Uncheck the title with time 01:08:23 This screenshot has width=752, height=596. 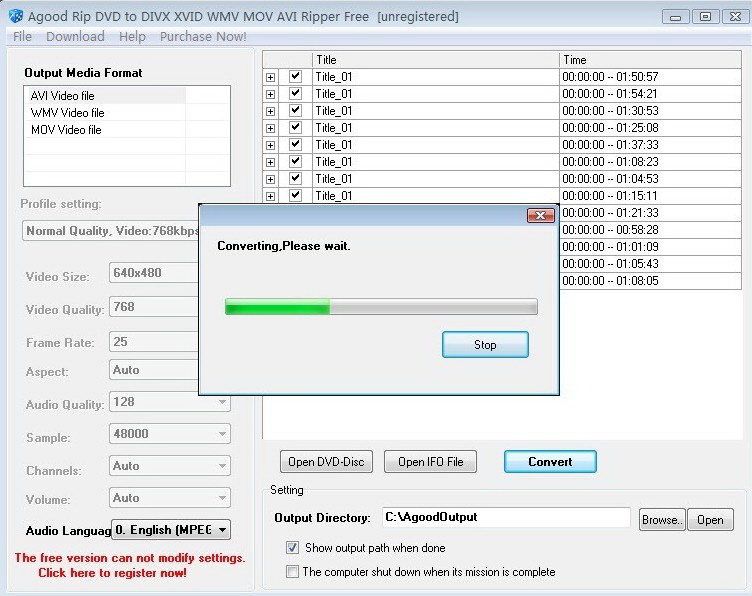[x=295, y=161]
